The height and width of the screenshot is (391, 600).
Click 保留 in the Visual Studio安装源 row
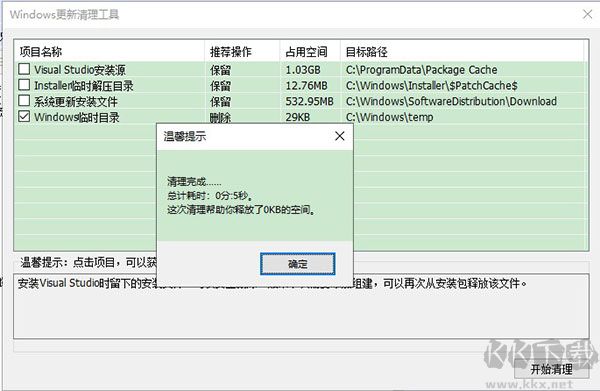[x=220, y=70]
